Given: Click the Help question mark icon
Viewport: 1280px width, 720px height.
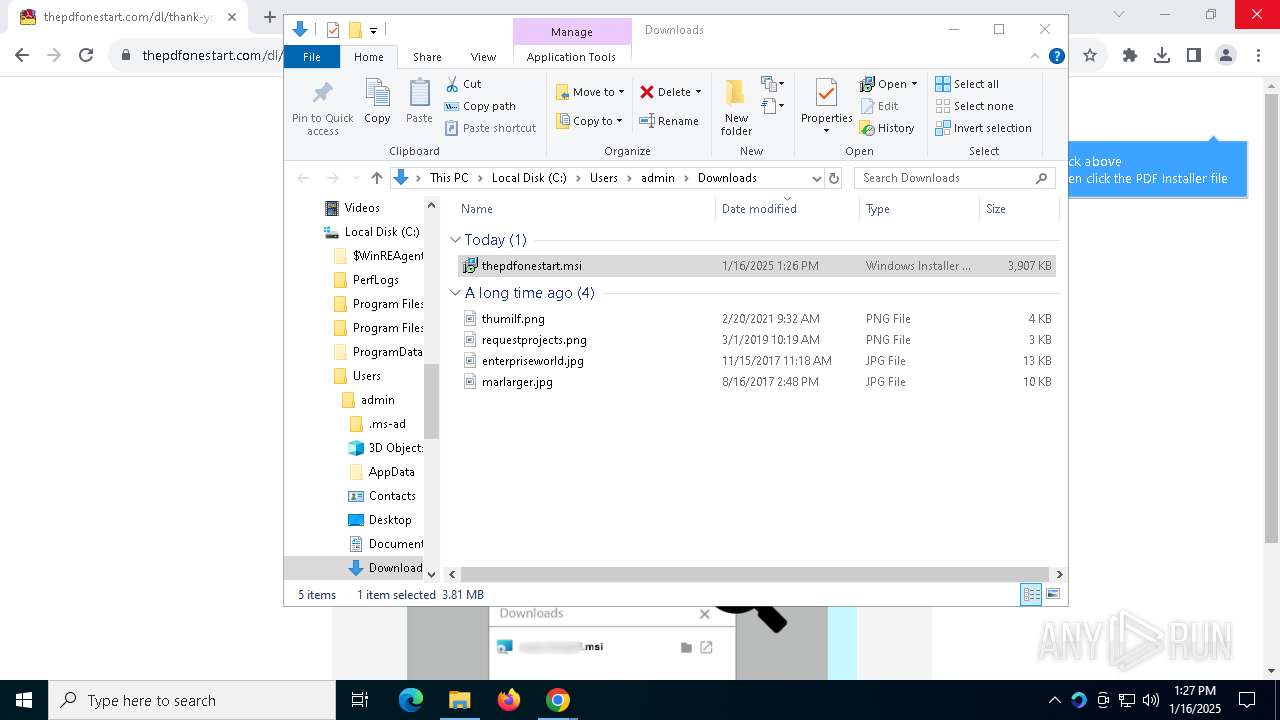Looking at the screenshot, I should (x=1056, y=57).
